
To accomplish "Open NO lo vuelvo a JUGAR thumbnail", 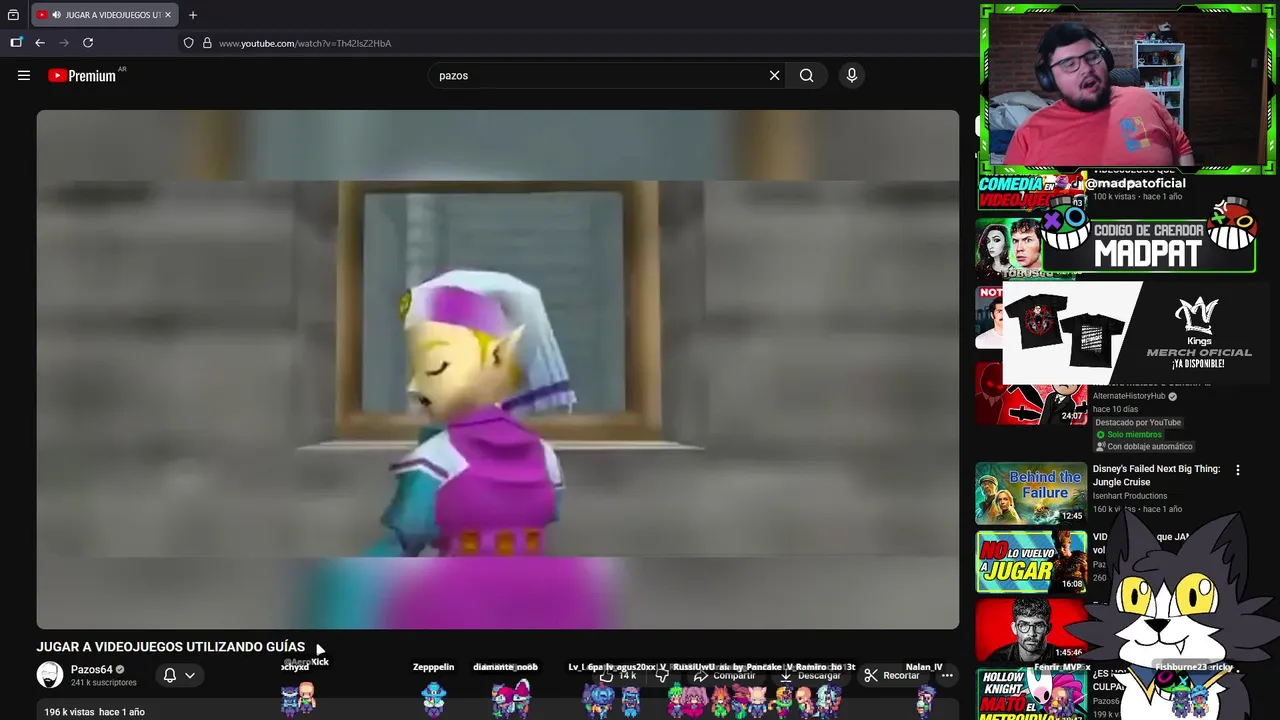I will pyautogui.click(x=1031, y=562).
